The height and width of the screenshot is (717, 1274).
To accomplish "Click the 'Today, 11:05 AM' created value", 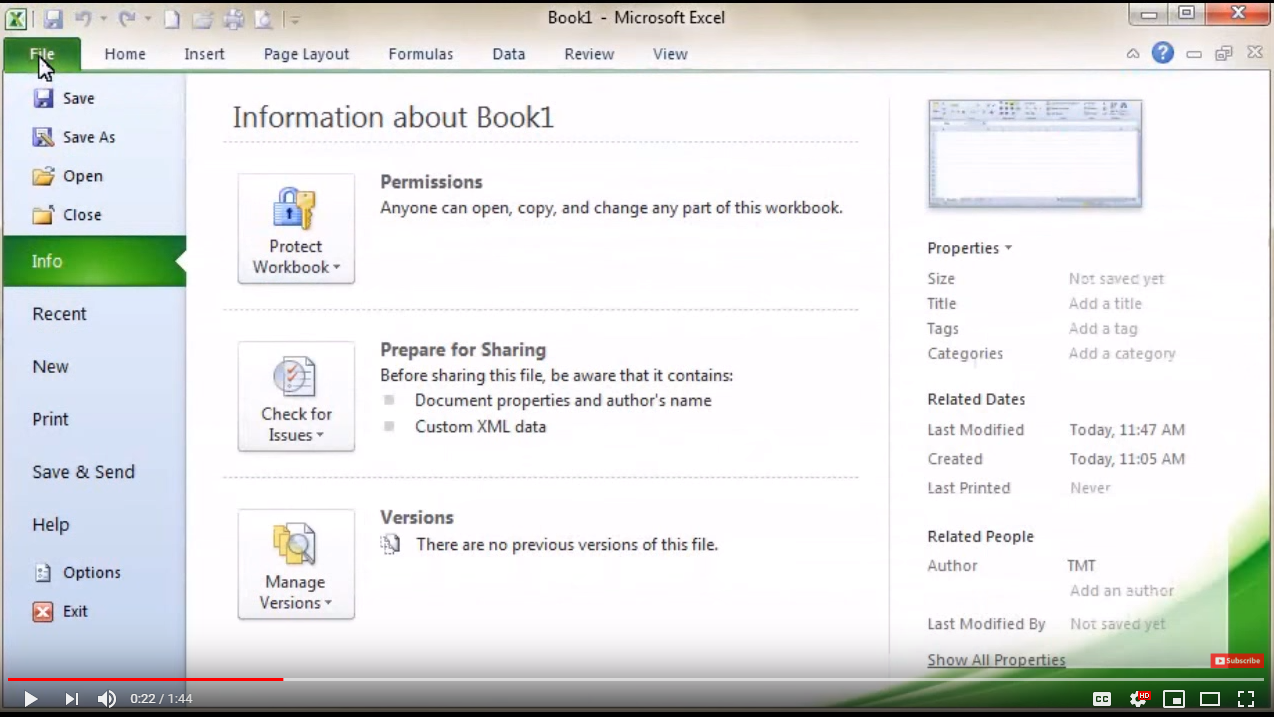I will (1127, 459).
